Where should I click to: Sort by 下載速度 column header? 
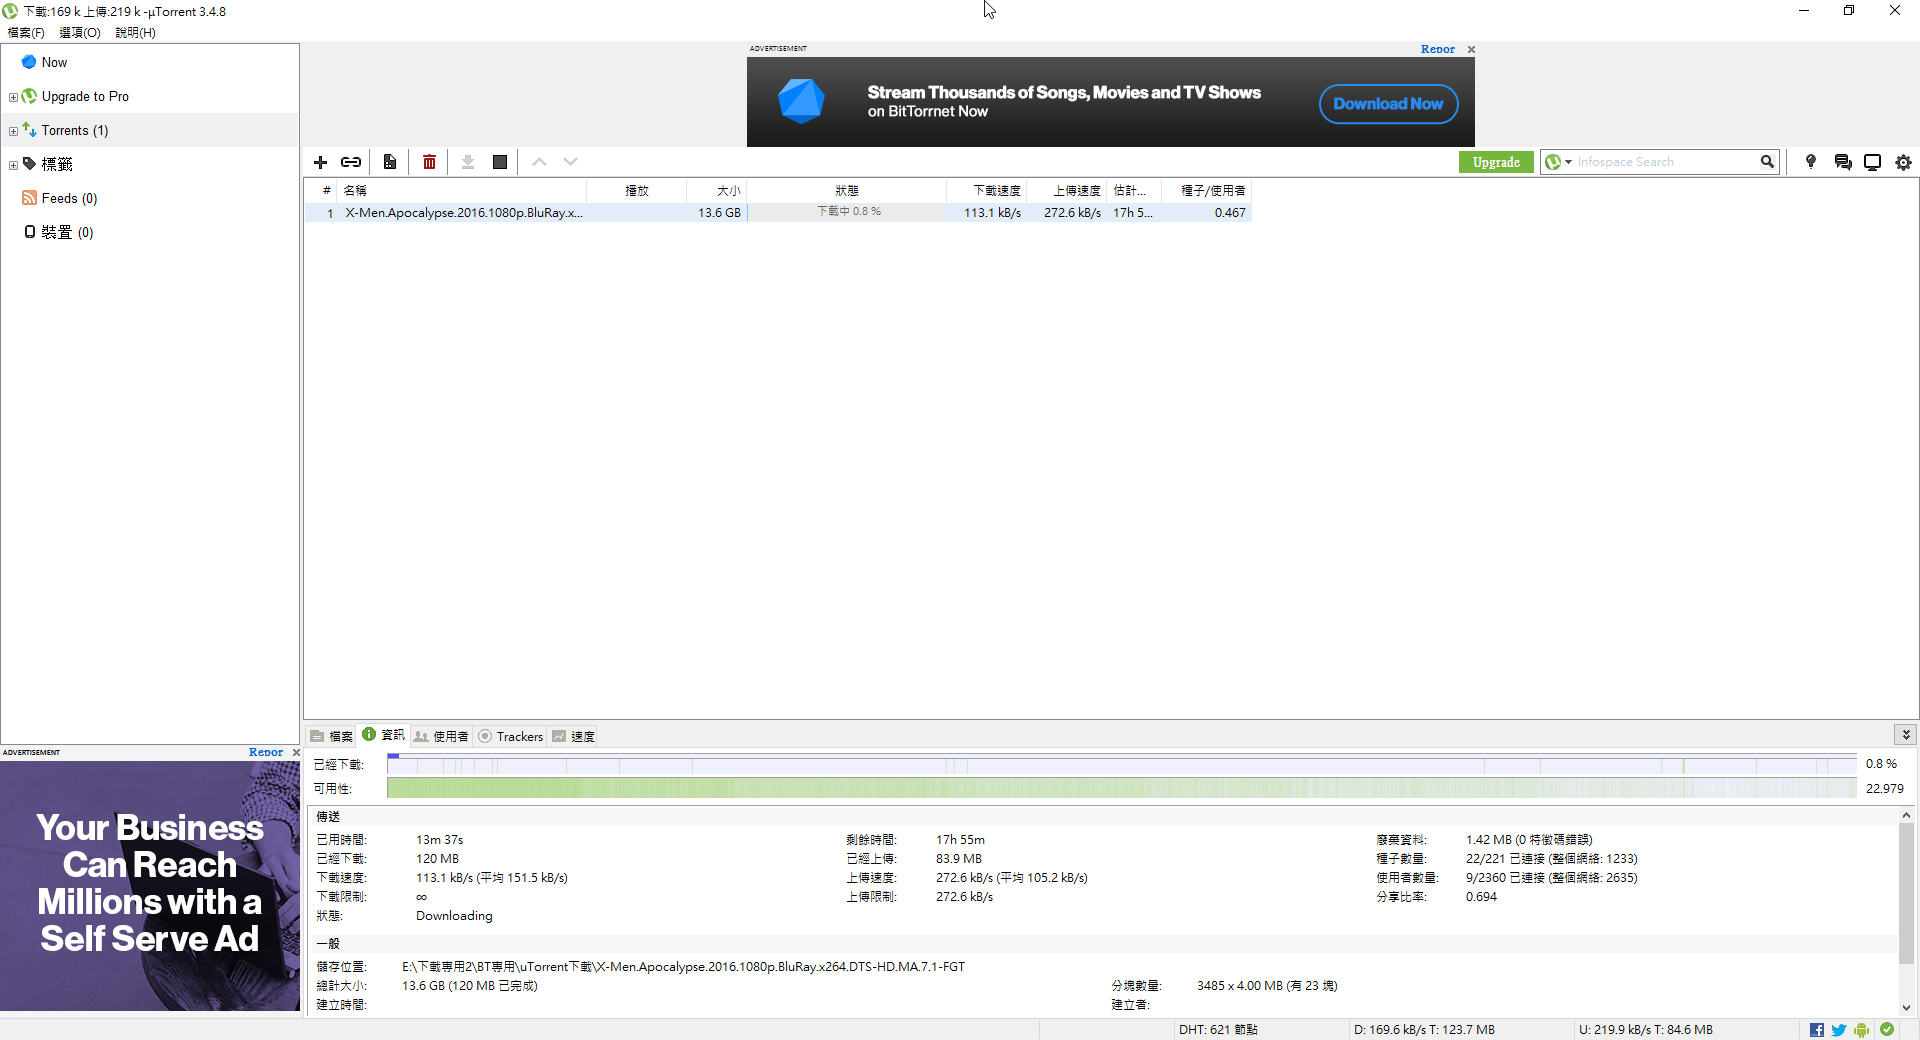986,190
